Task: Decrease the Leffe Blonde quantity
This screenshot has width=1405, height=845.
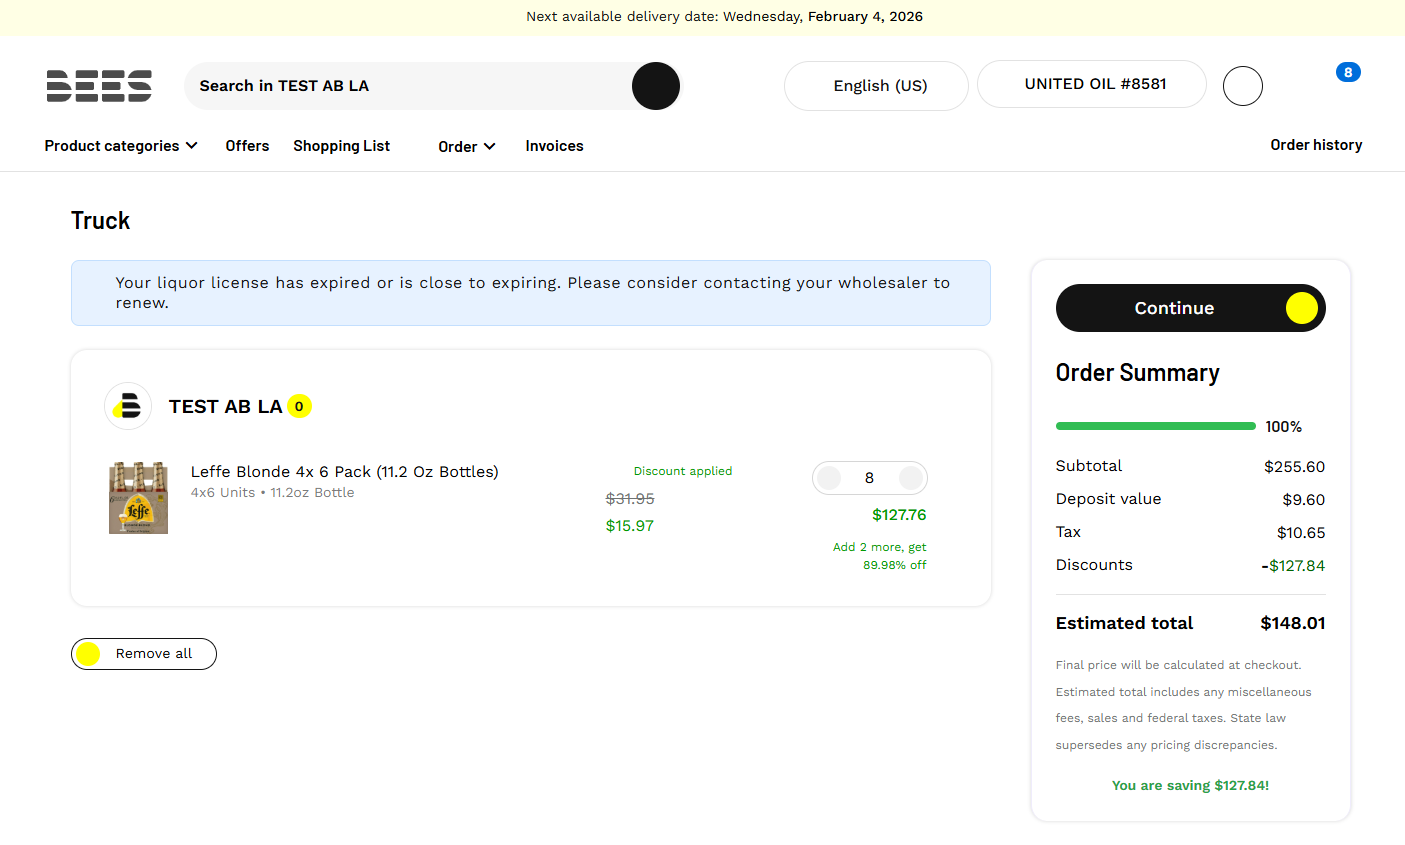Action: [x=829, y=478]
